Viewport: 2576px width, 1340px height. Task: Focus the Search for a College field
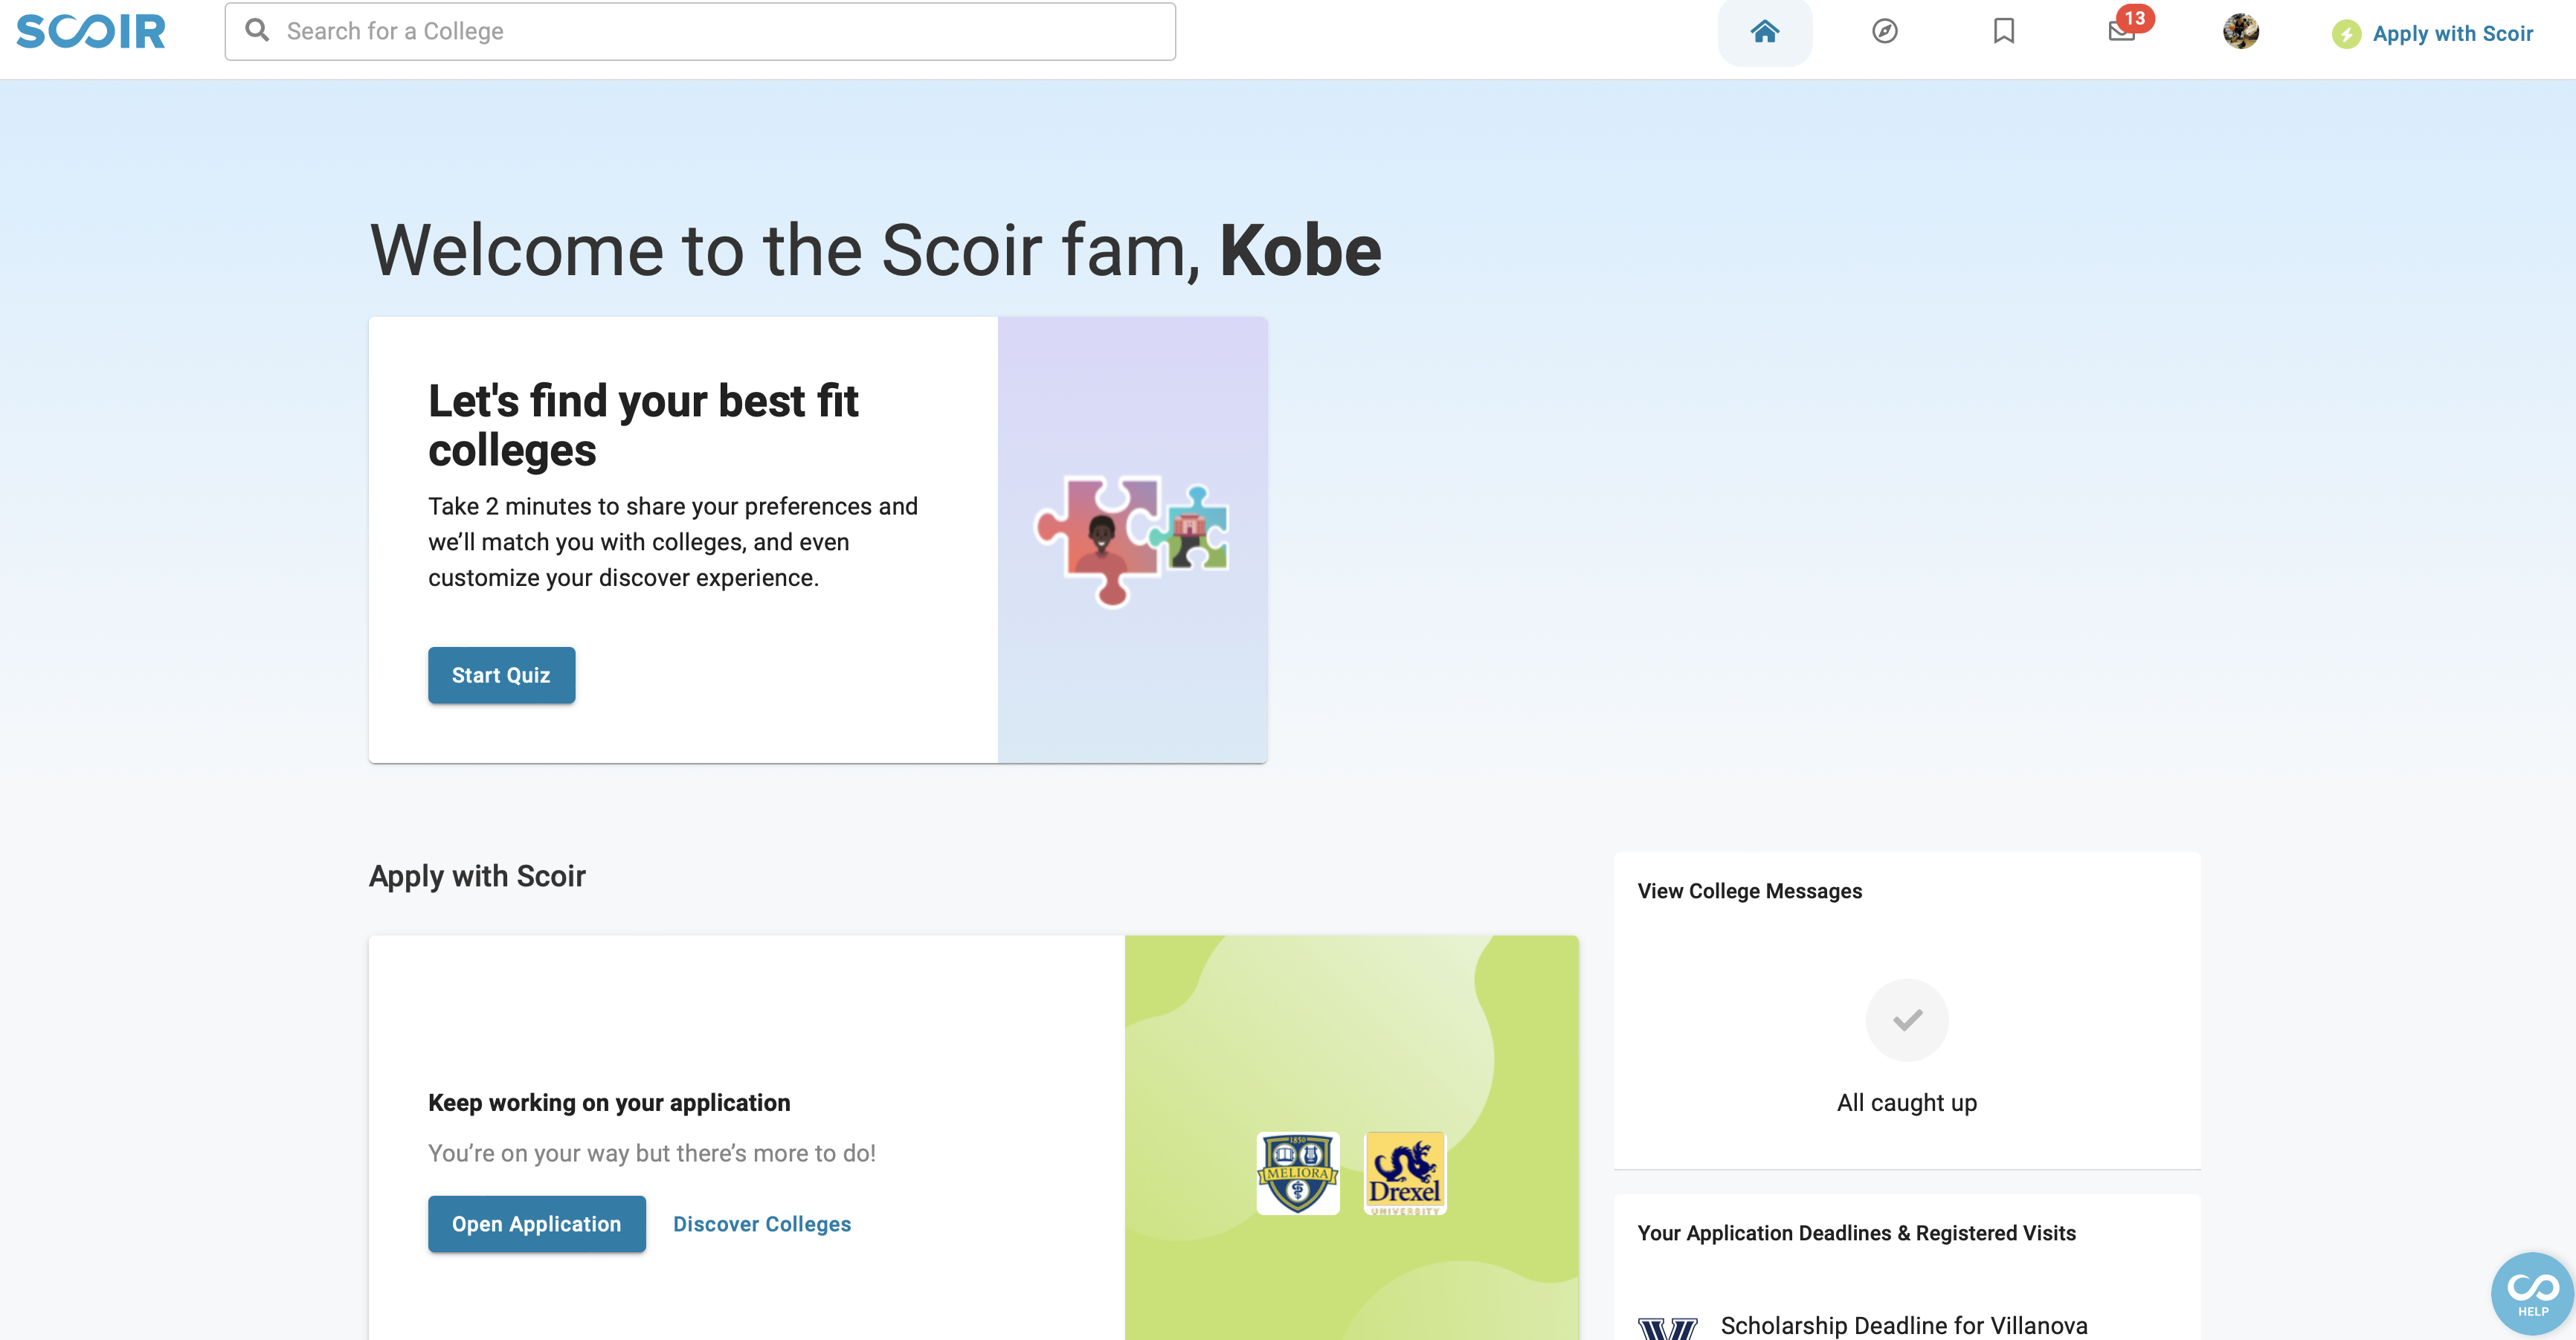coord(700,31)
